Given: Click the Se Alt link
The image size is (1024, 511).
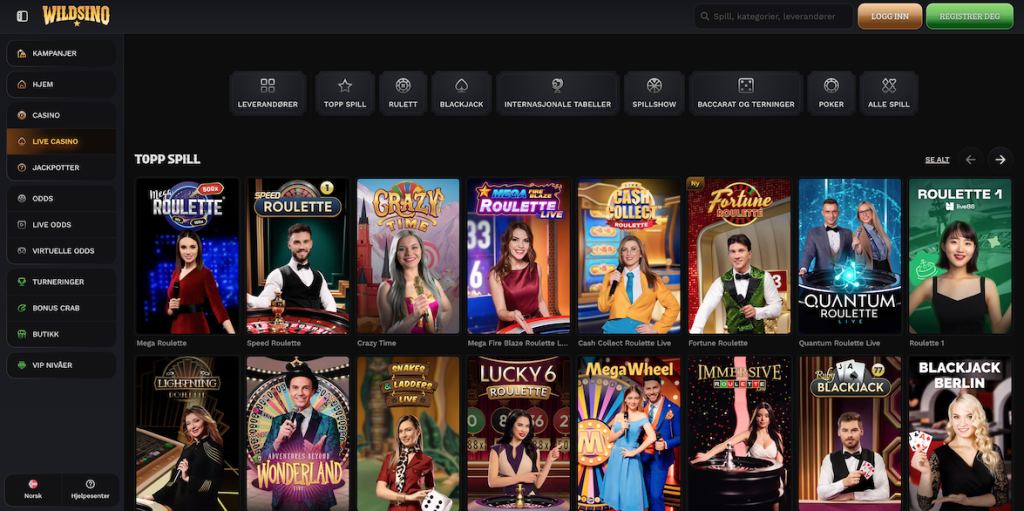Looking at the screenshot, I should [937, 159].
